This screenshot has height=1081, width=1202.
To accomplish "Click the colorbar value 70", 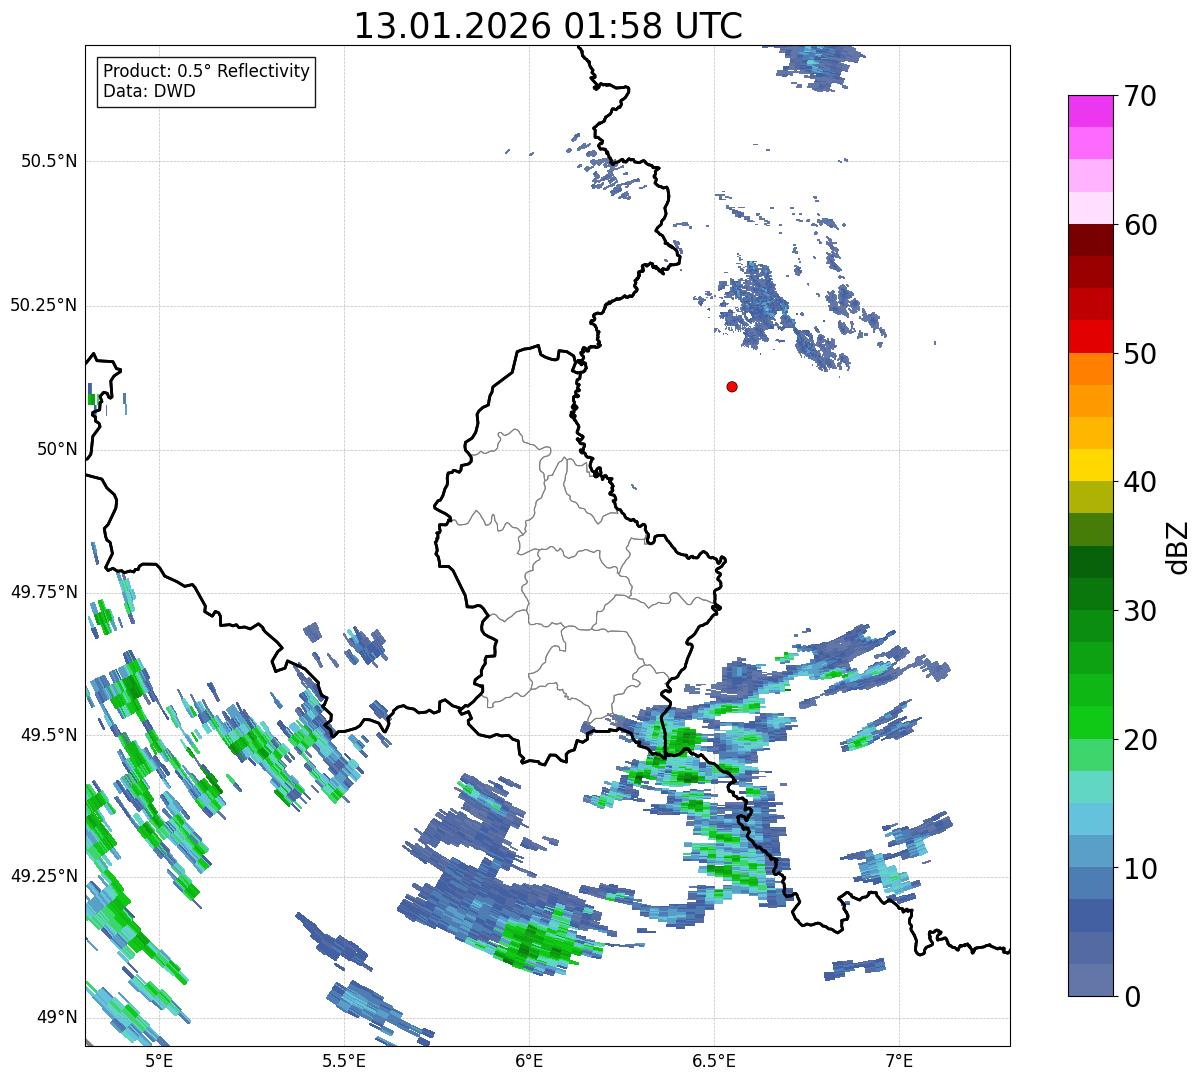I will click(x=1139, y=96).
